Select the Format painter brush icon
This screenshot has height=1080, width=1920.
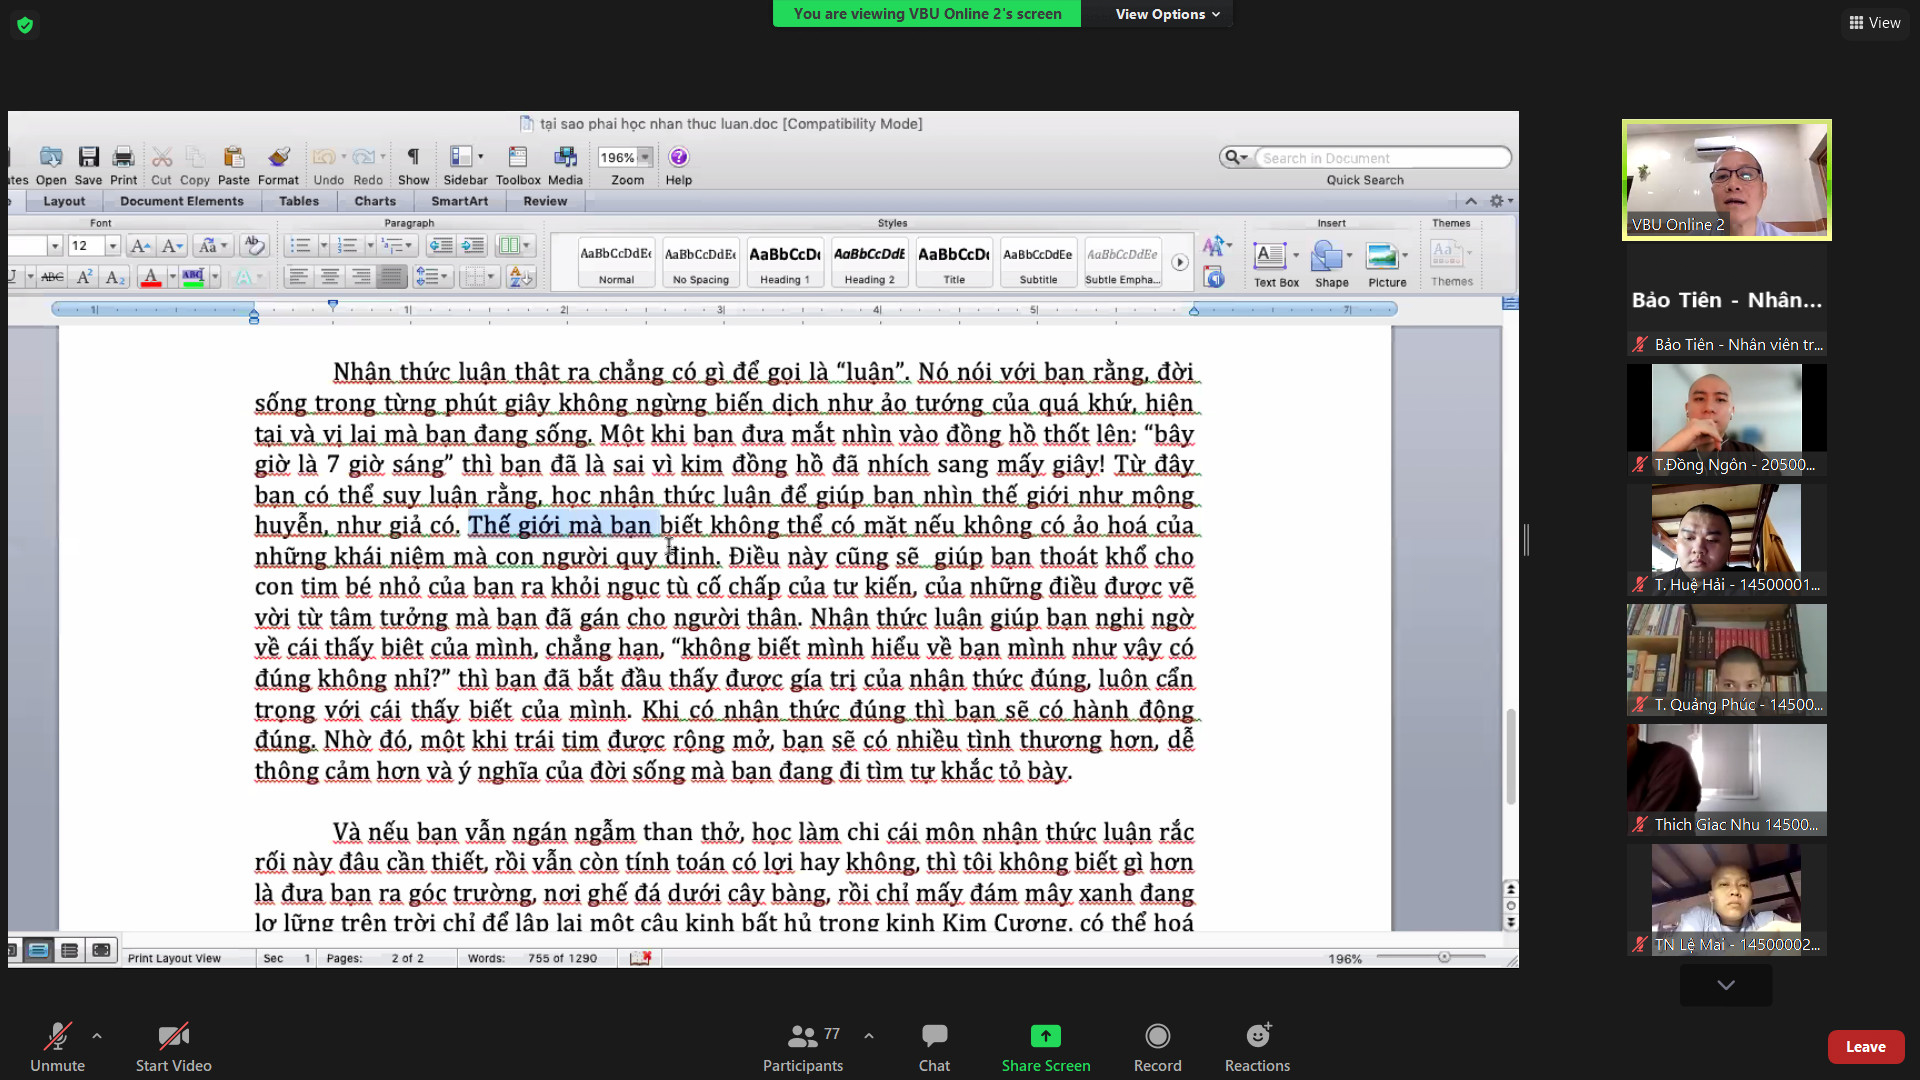click(x=278, y=157)
